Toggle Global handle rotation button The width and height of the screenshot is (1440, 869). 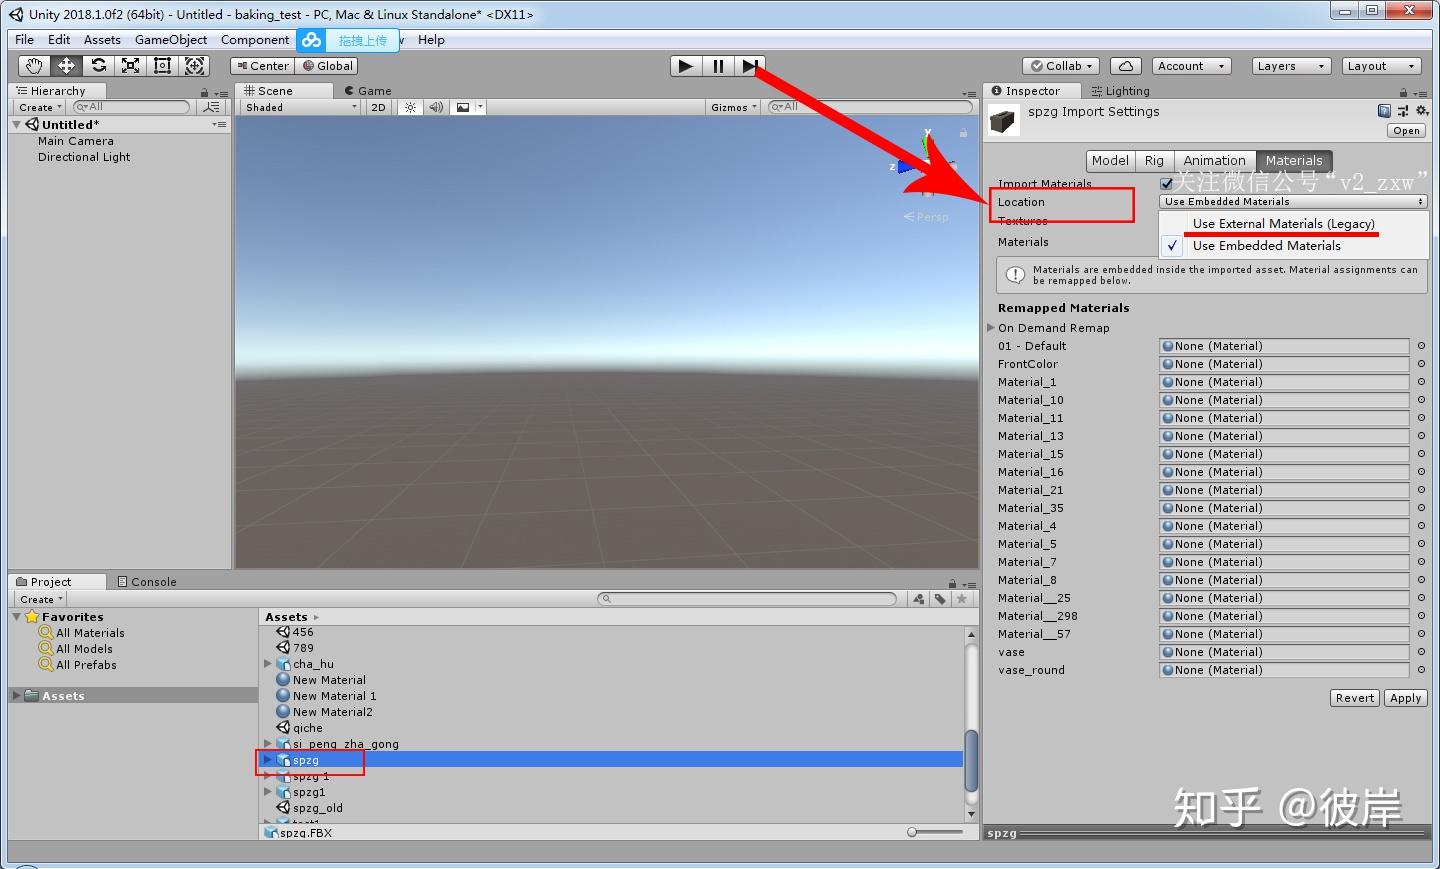pyautogui.click(x=328, y=66)
